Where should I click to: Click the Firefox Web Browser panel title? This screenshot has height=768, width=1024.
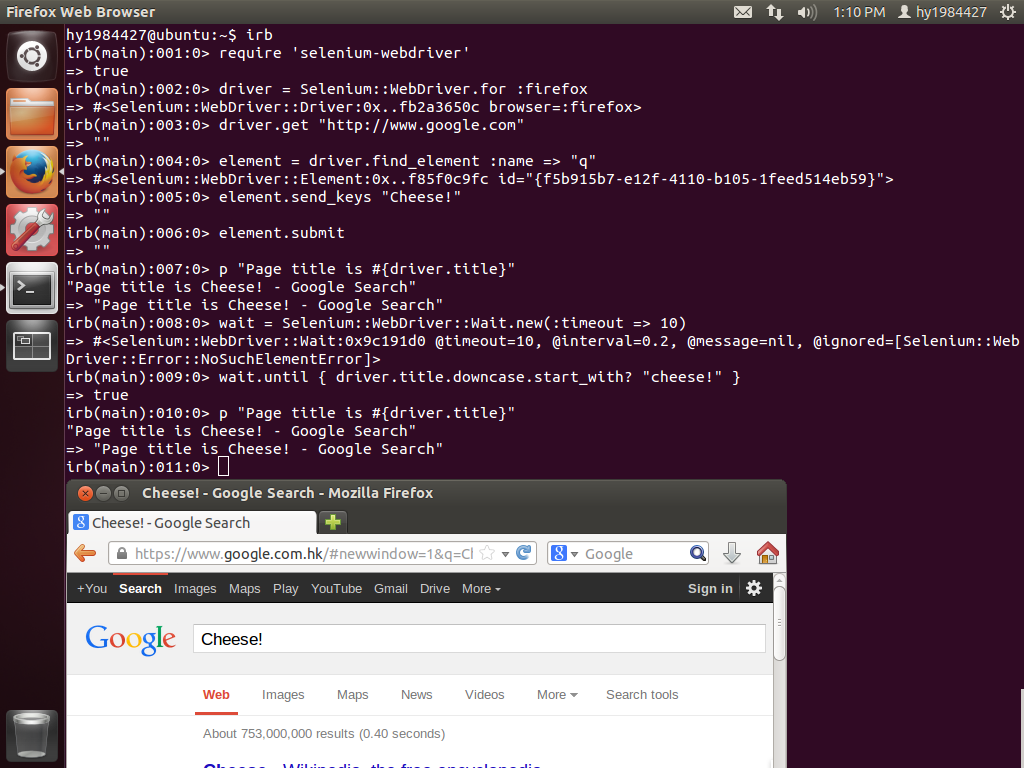[x=81, y=12]
